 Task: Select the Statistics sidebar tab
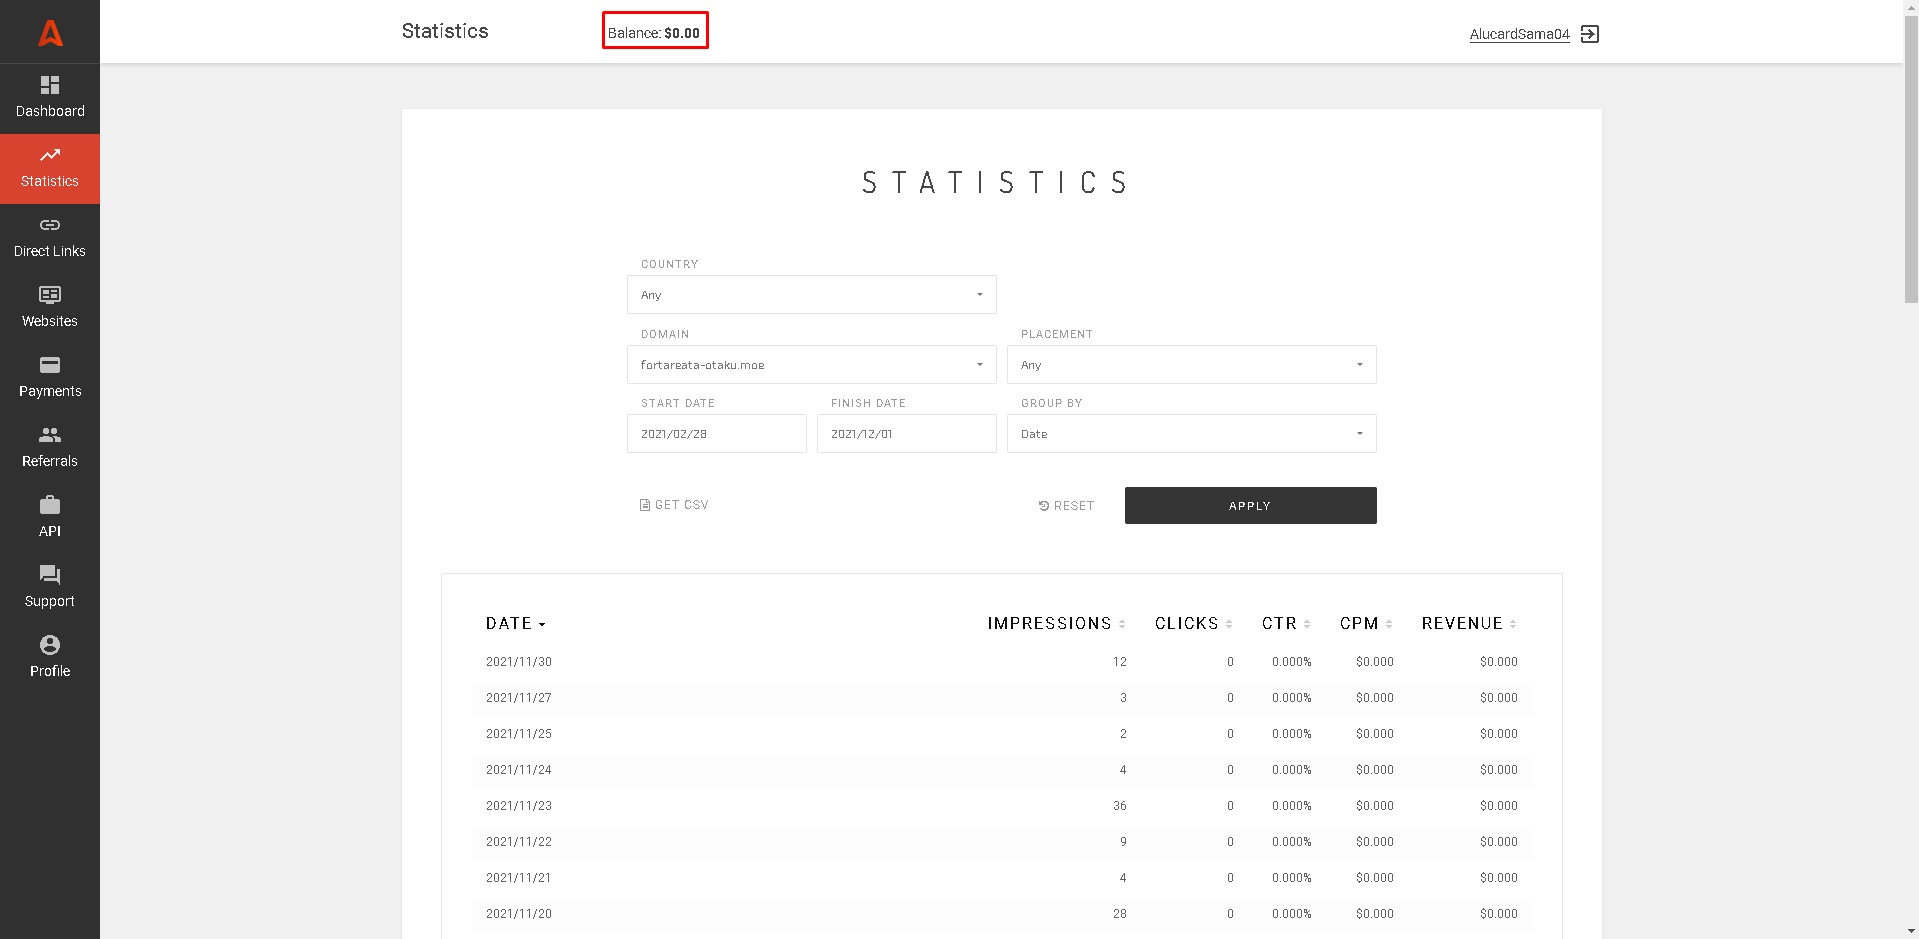coord(50,168)
